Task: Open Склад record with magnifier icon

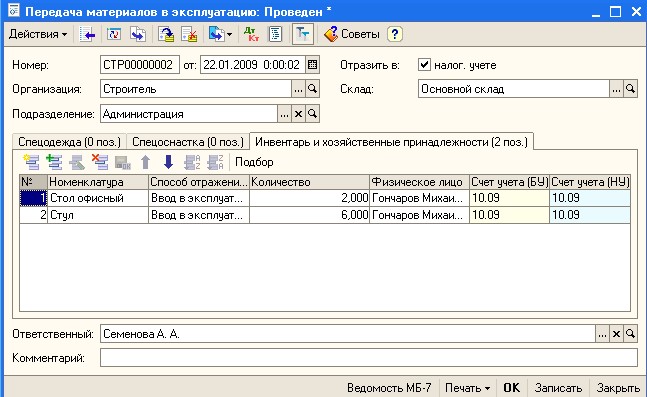Action: pyautogui.click(x=630, y=89)
